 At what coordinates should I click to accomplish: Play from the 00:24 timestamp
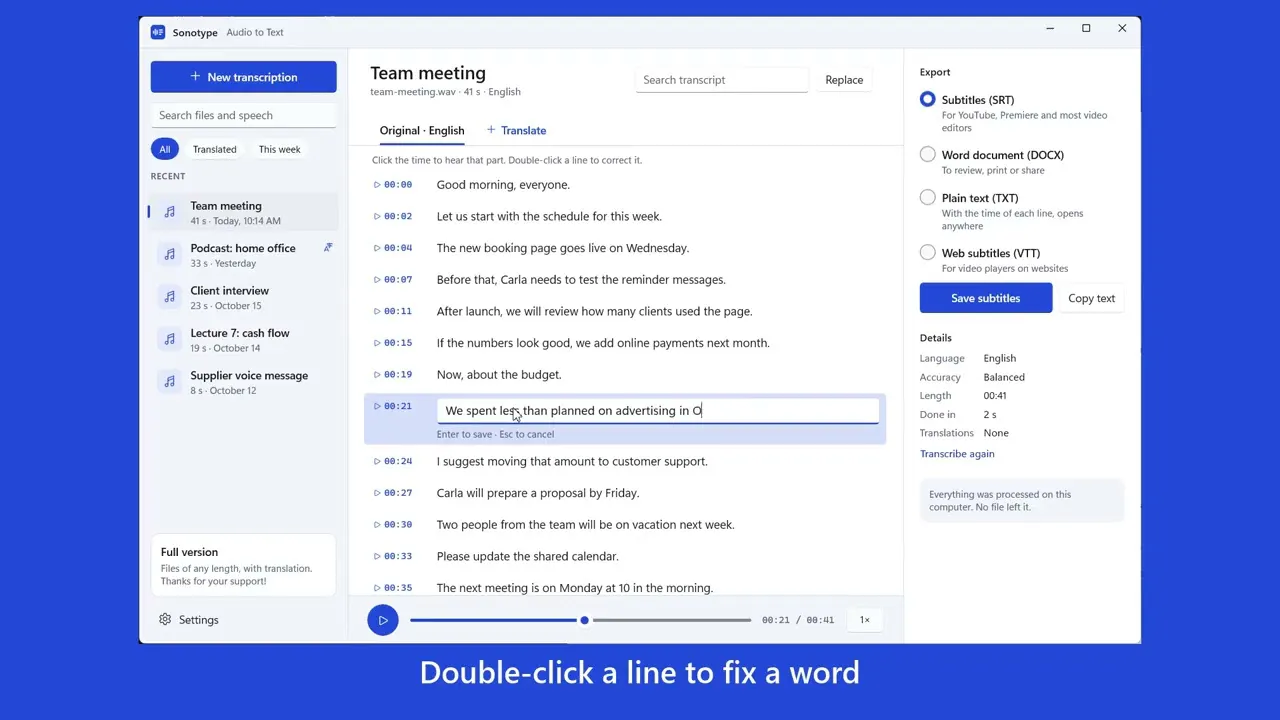coord(392,461)
